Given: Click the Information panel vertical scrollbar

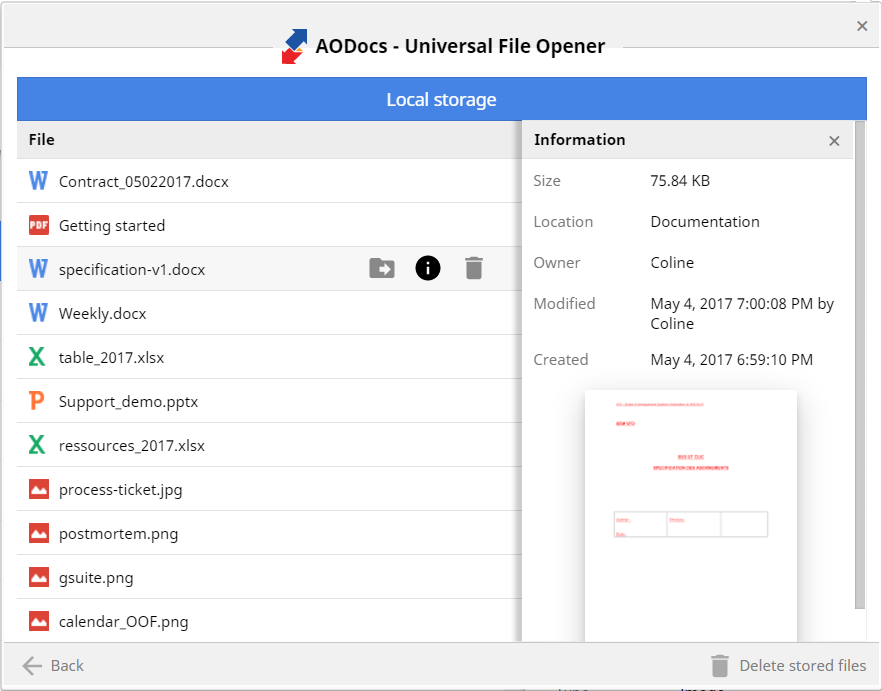Looking at the screenshot, I should (860, 365).
